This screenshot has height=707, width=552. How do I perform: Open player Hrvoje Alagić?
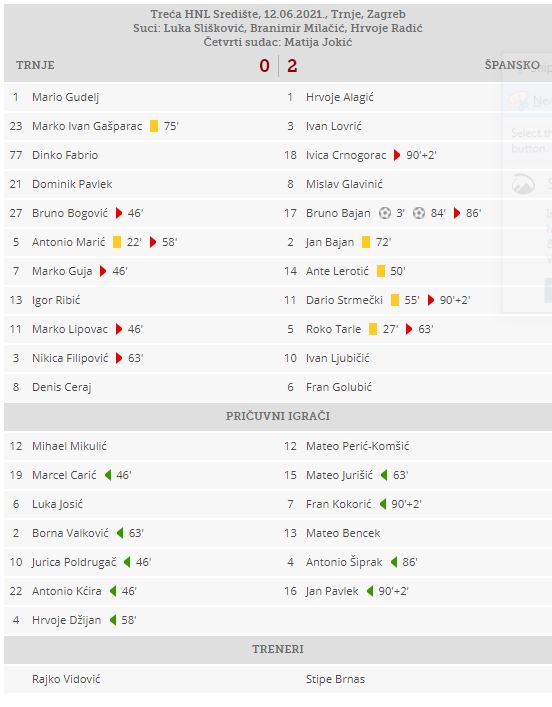[x=340, y=97]
